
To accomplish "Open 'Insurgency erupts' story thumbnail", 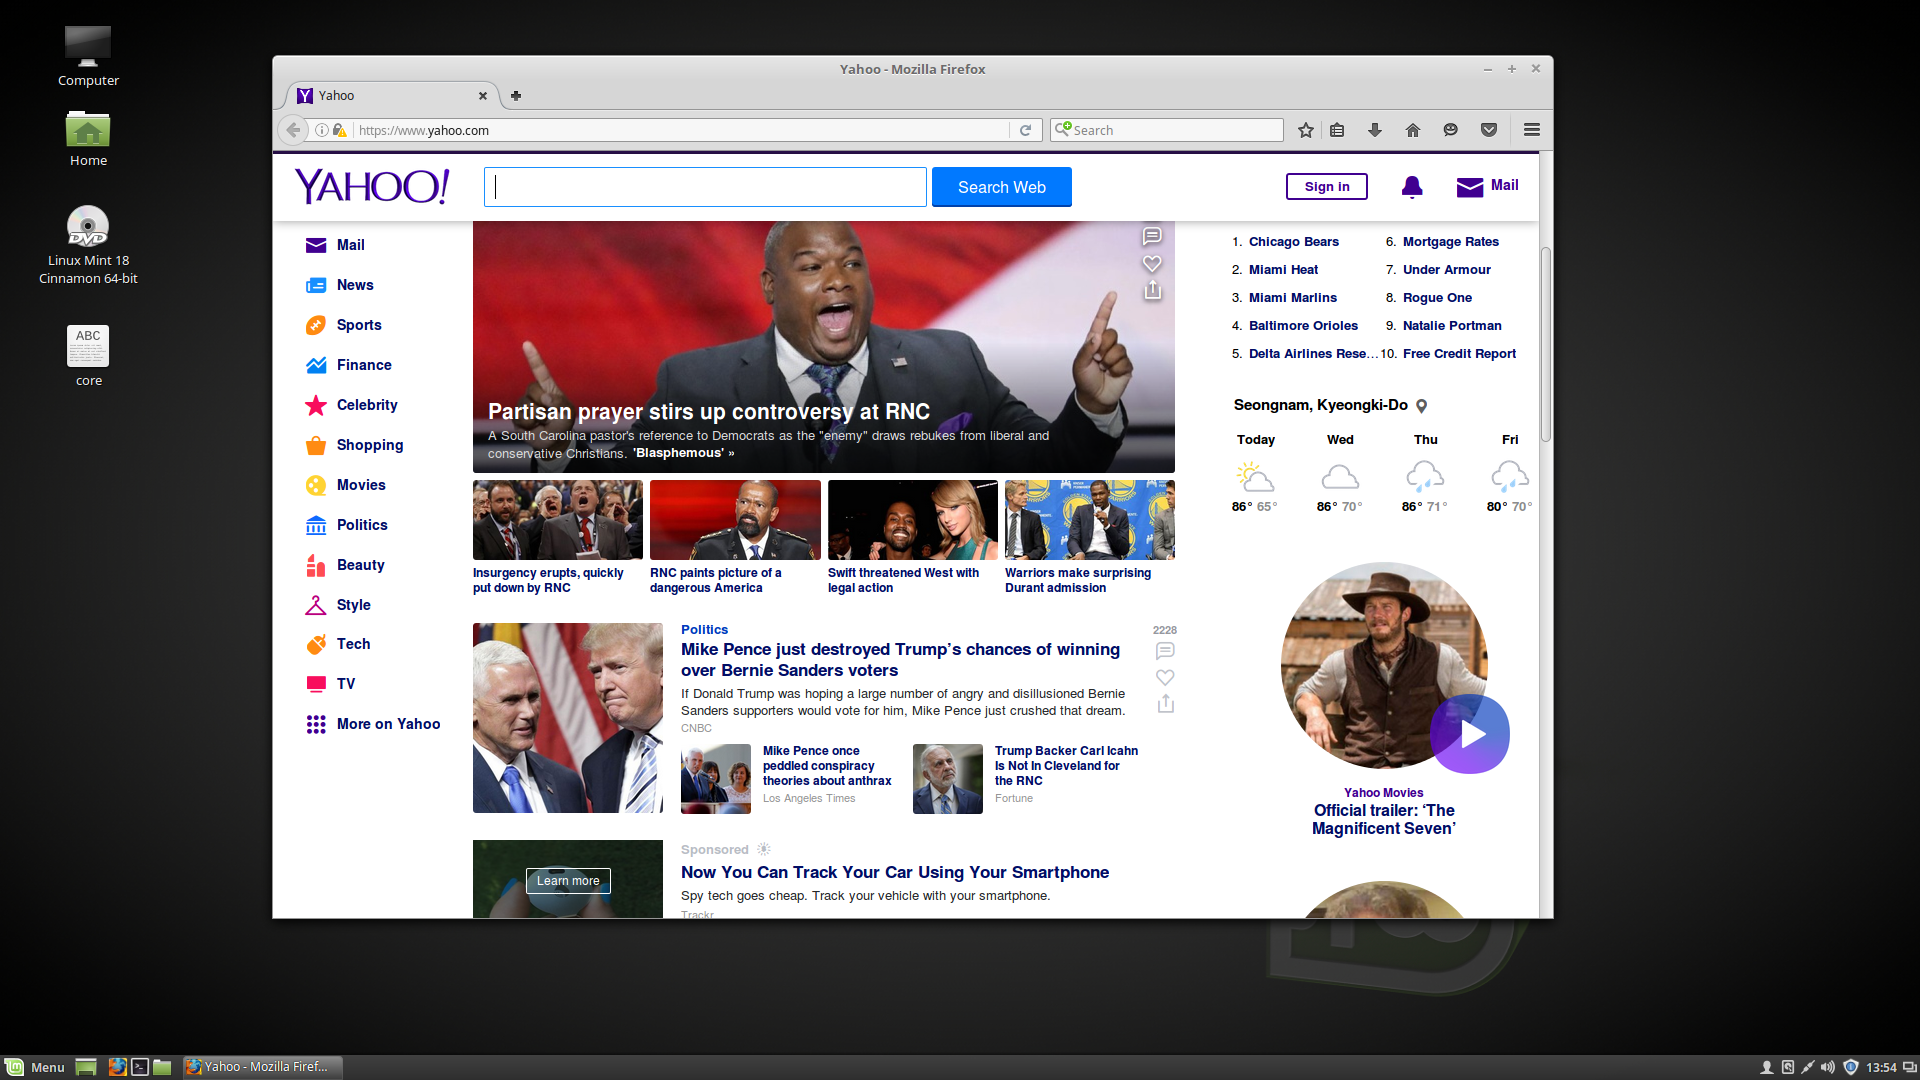I will [558, 520].
